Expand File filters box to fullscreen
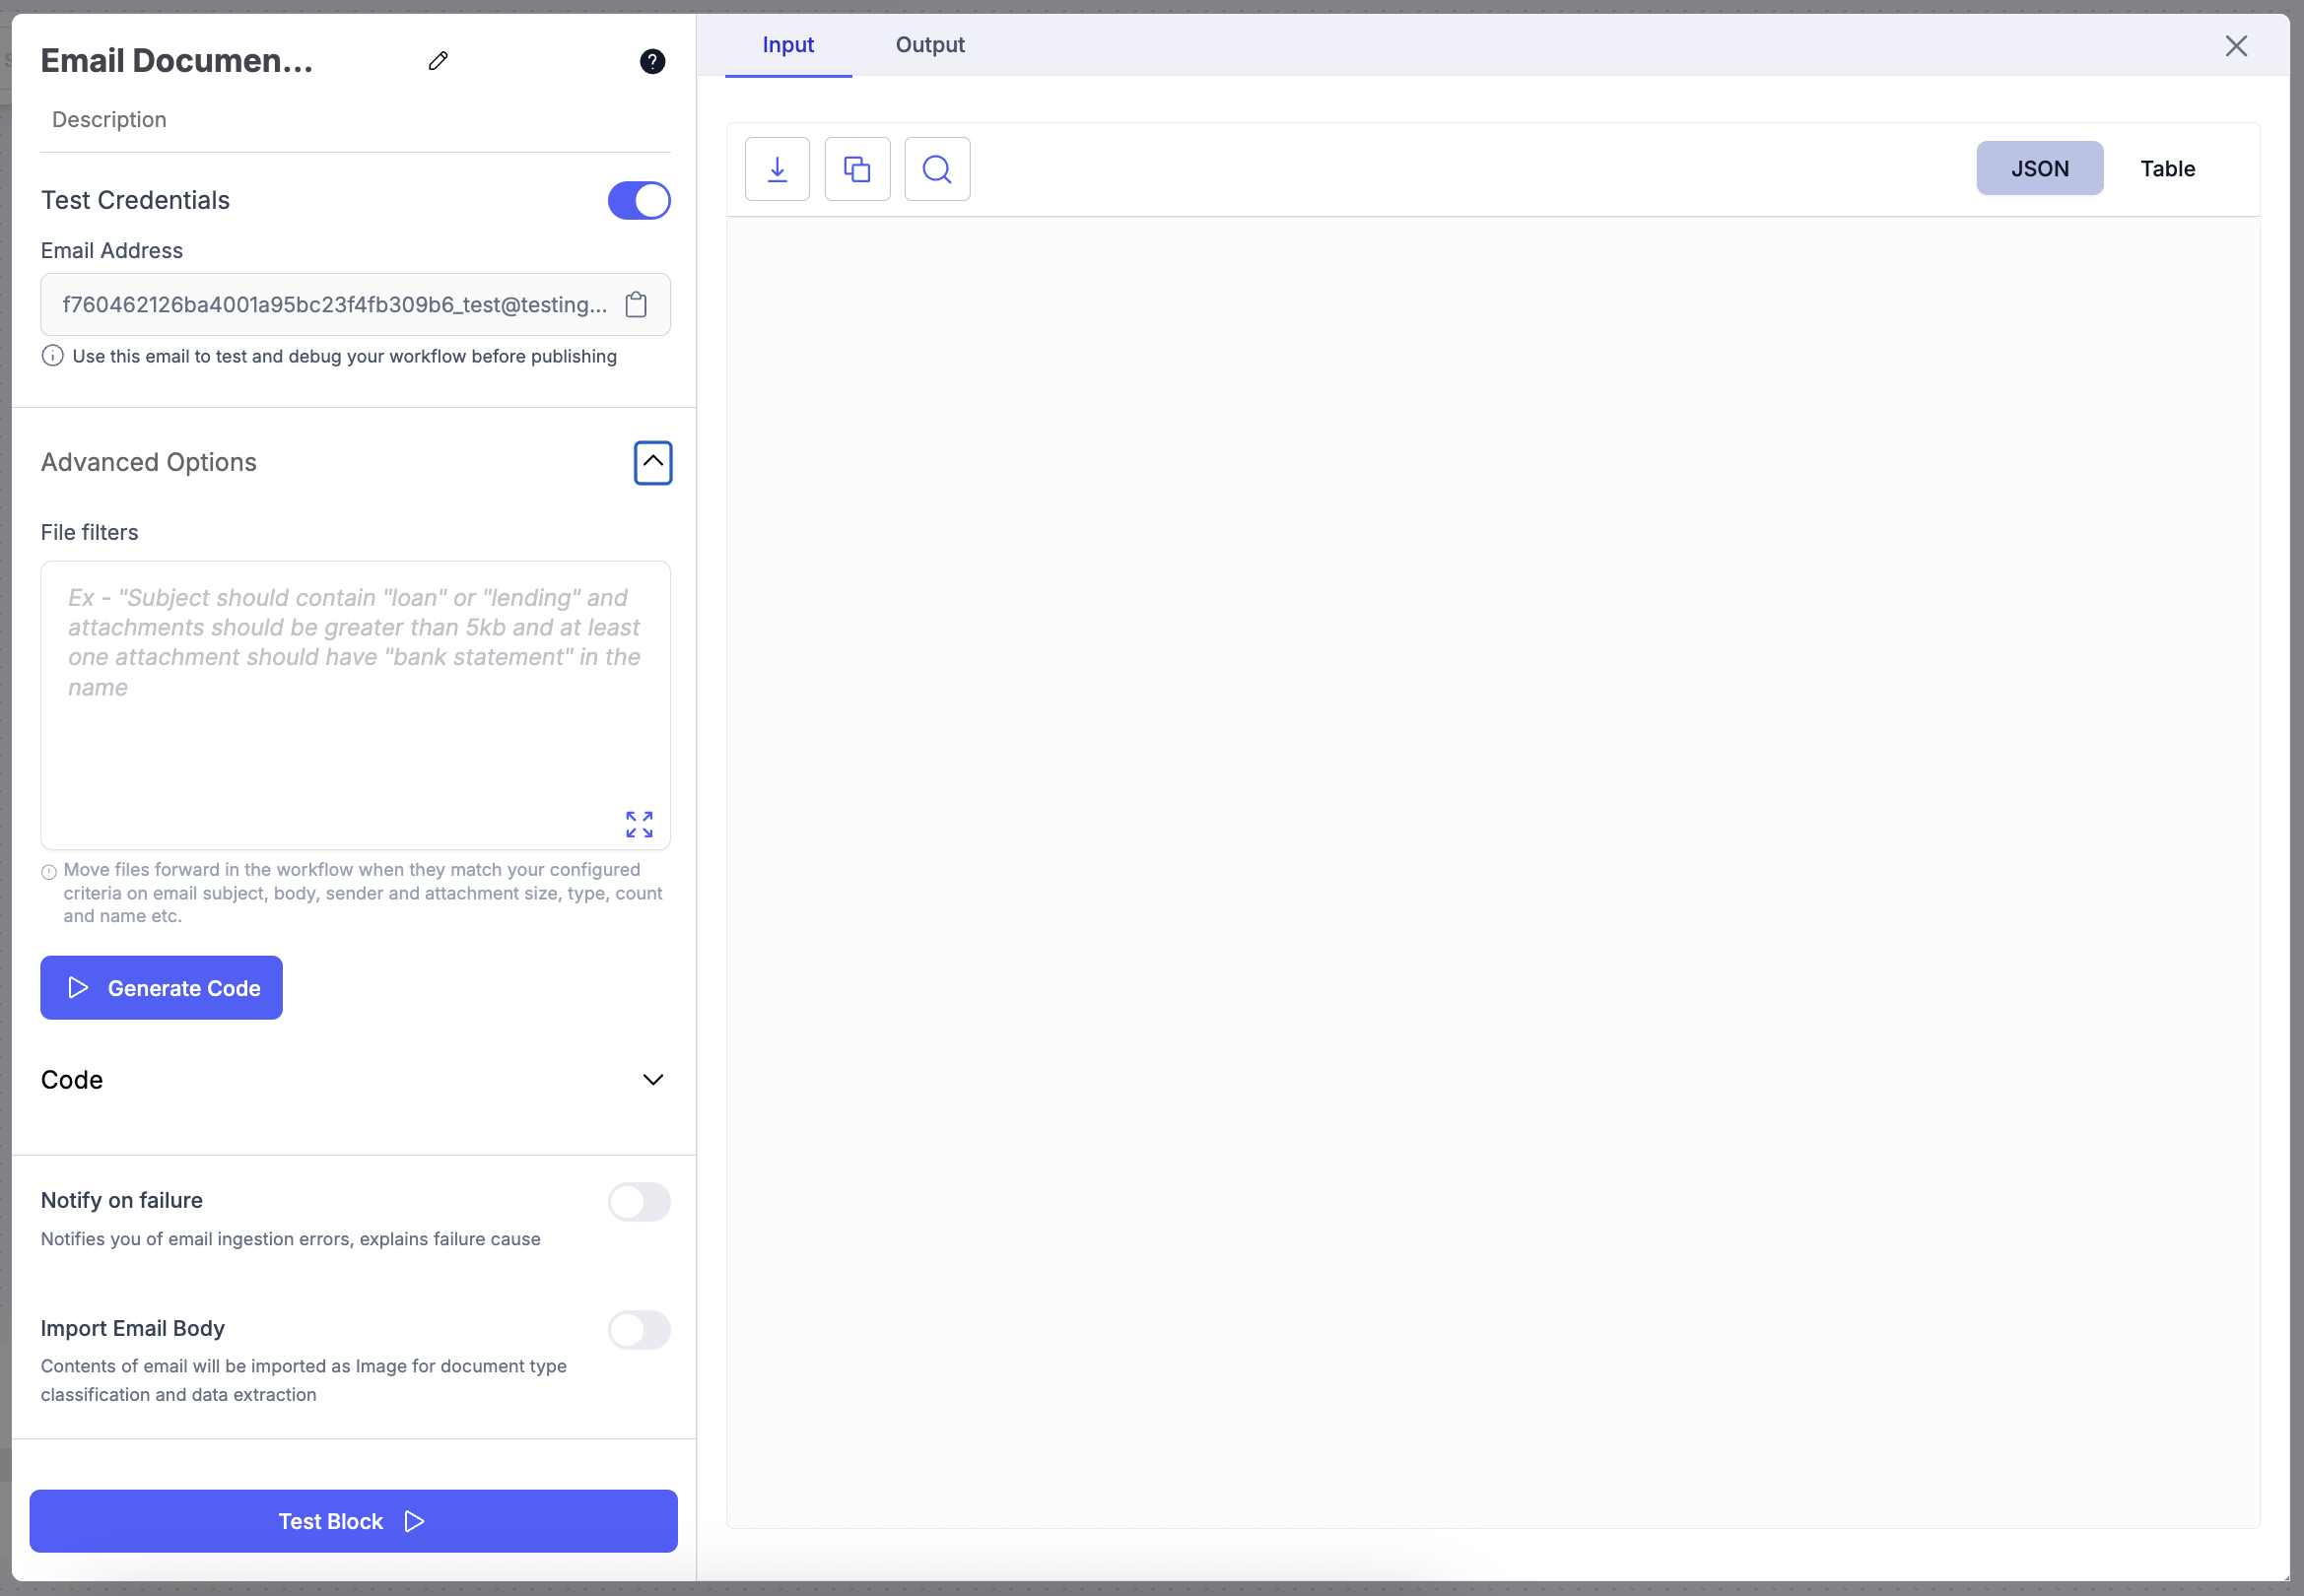This screenshot has height=1596, width=2304. tap(639, 824)
